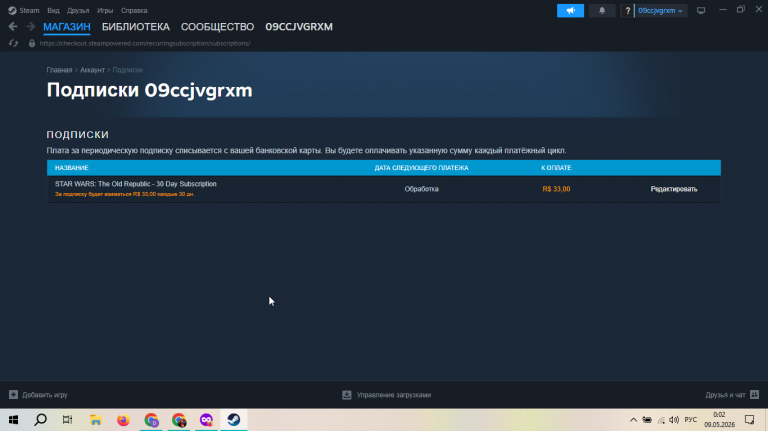Open the notifications bell

601,10
